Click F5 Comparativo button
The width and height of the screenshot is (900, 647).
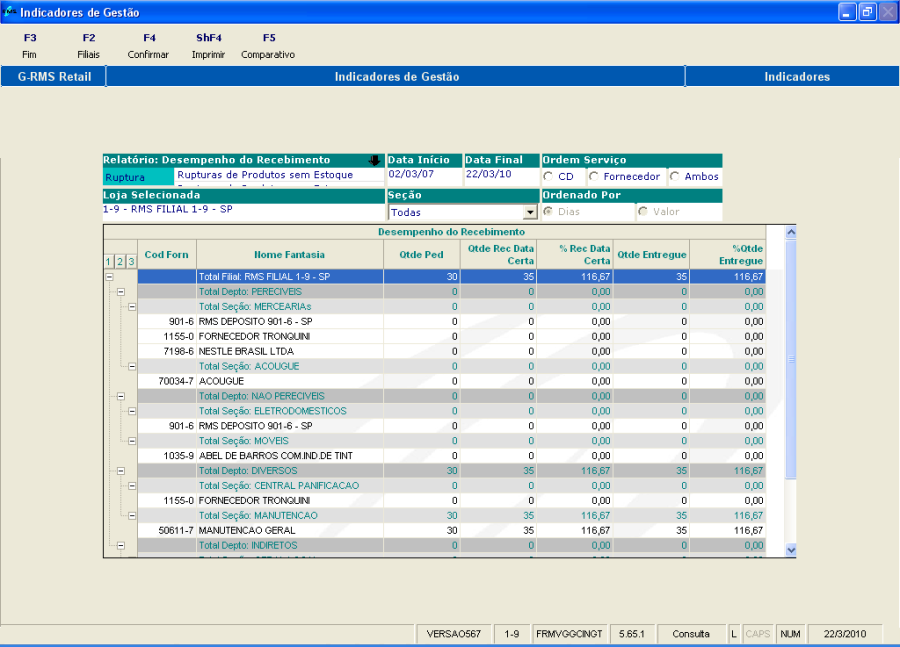click(268, 46)
